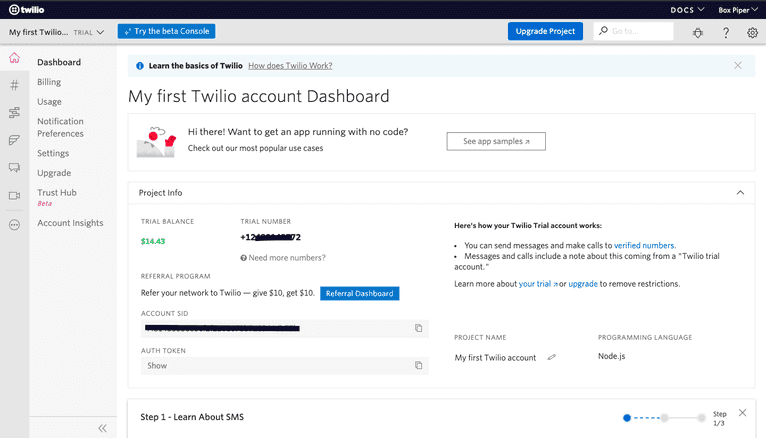Open the settings gear icon

tap(753, 32)
